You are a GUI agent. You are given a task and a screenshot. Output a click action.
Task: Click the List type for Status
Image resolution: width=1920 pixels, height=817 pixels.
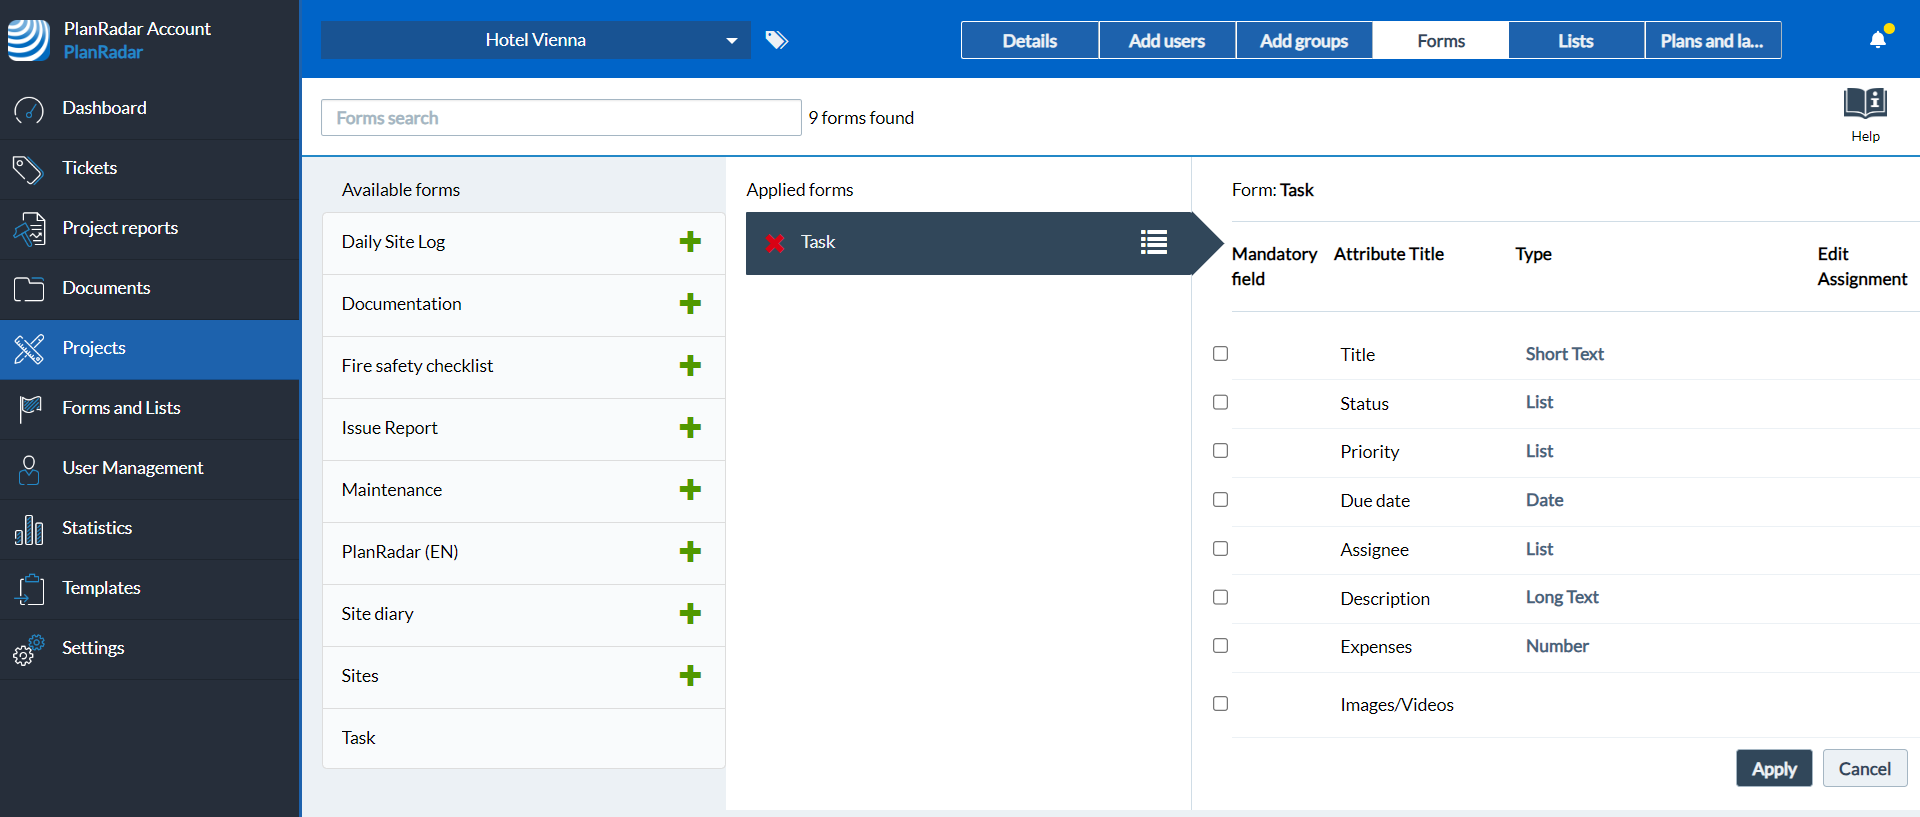pos(1539,402)
